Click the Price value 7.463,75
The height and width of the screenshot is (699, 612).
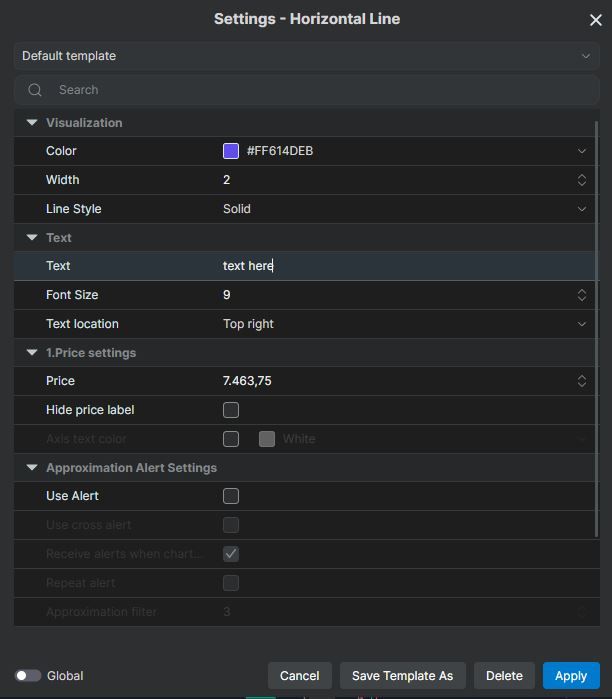click(247, 381)
